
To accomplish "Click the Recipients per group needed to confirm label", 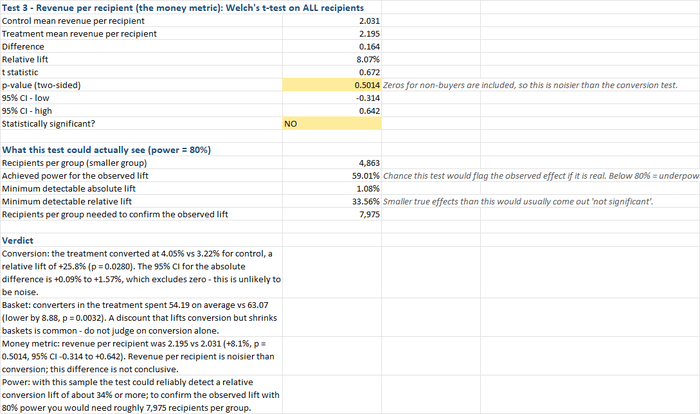I will [x=115, y=215].
